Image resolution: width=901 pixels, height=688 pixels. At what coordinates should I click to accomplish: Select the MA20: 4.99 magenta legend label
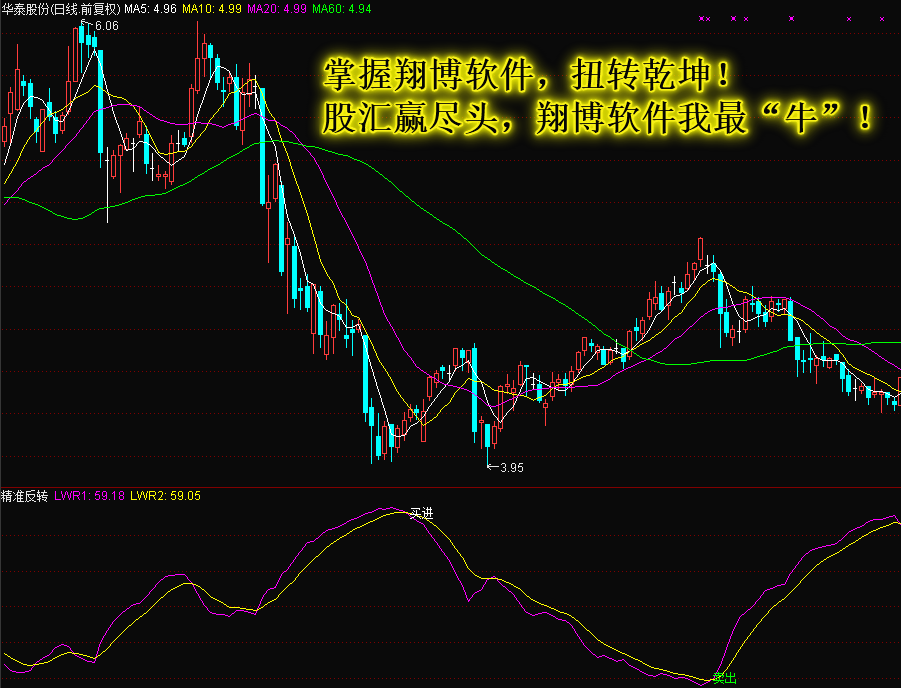pyautogui.click(x=276, y=9)
